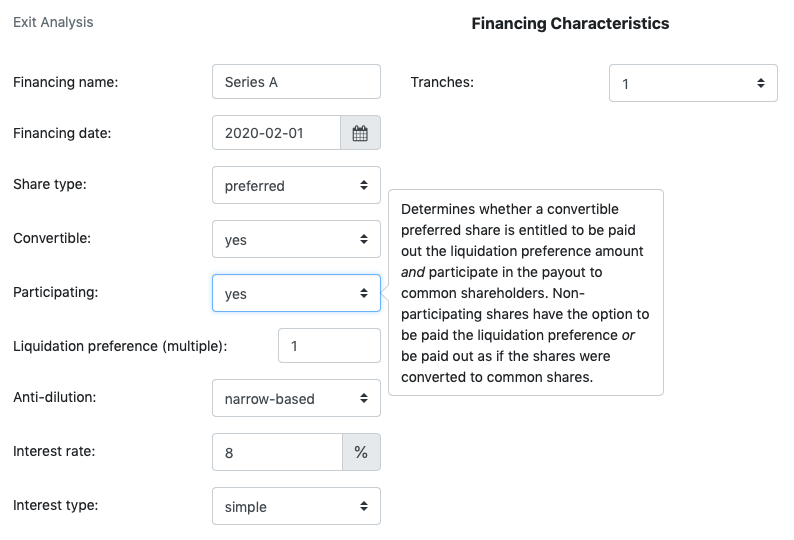Image resolution: width=794 pixels, height=540 pixels.
Task: Click into the Interest rate field showing 8
Action: pos(277,452)
